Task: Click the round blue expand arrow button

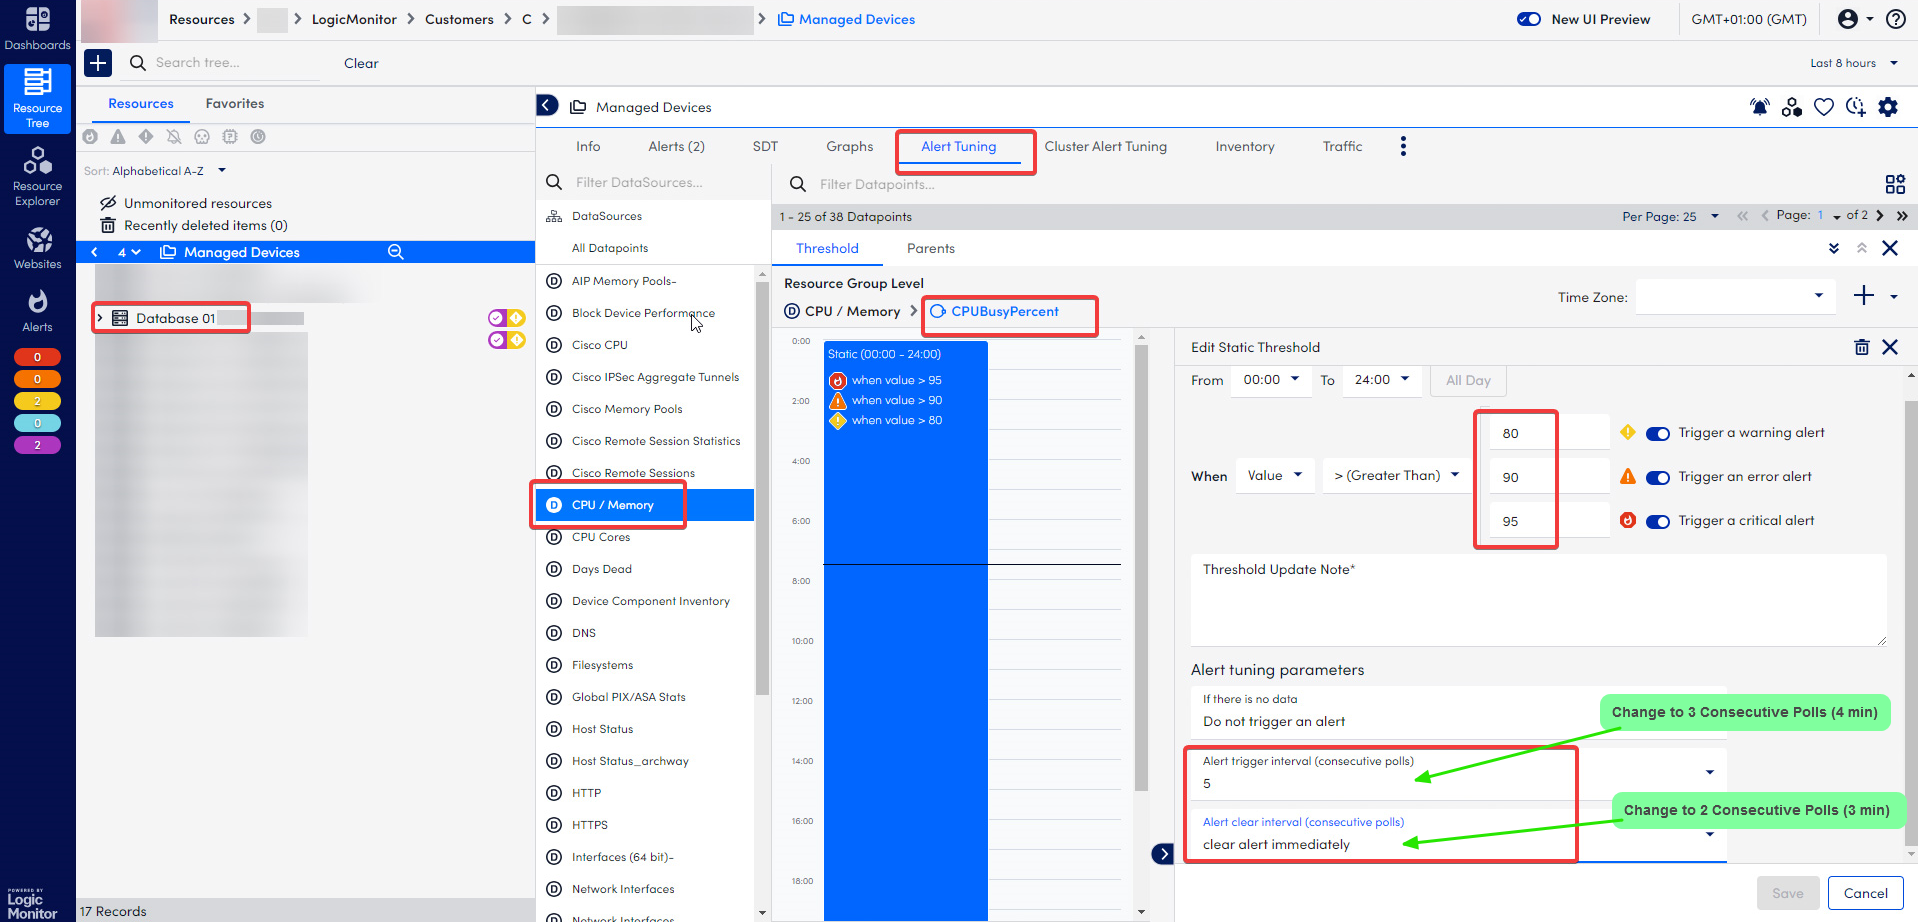Action: coord(1162,854)
